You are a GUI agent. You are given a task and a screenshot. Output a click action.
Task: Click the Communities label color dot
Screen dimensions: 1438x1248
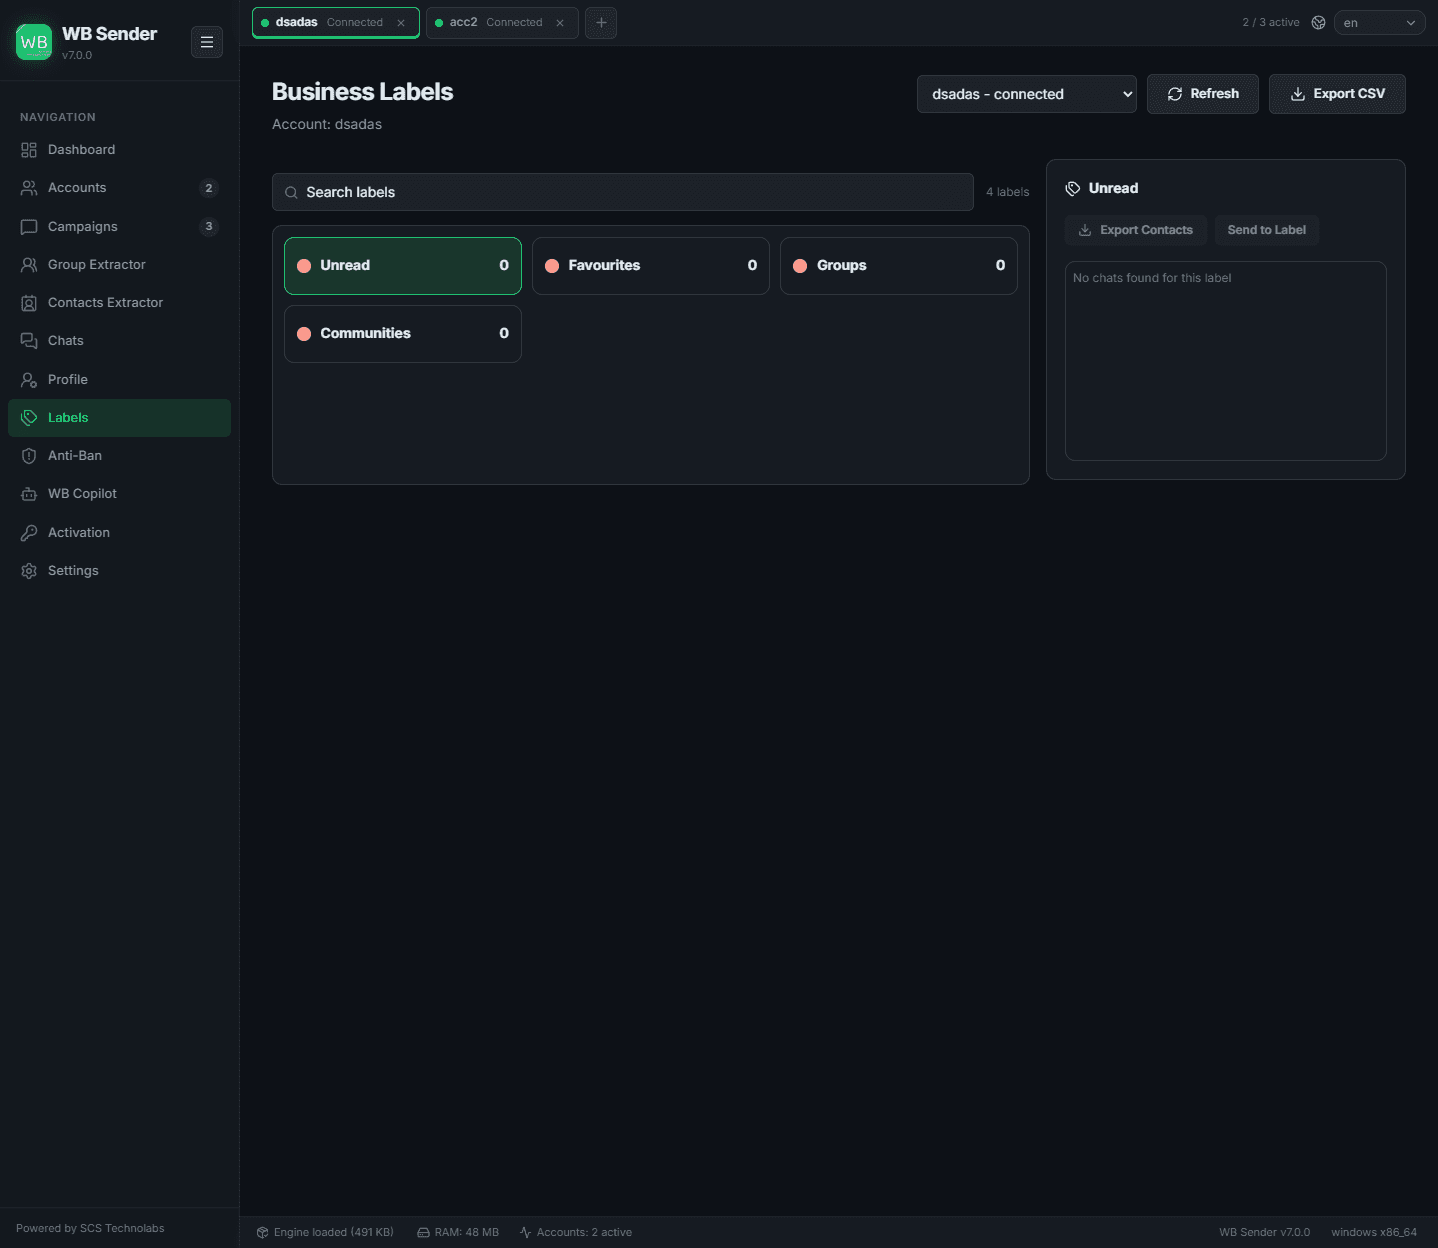pyautogui.click(x=304, y=334)
